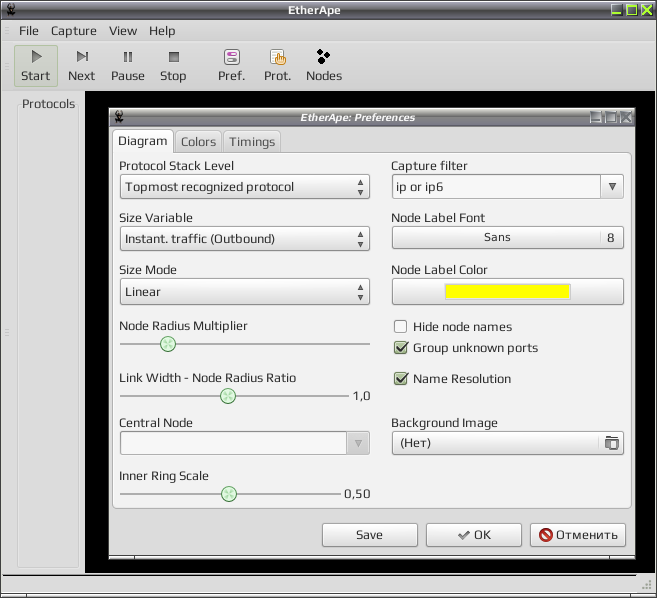The width and height of the screenshot is (657, 598).
Task: Open the Background Image file chooser
Action: (x=507, y=443)
